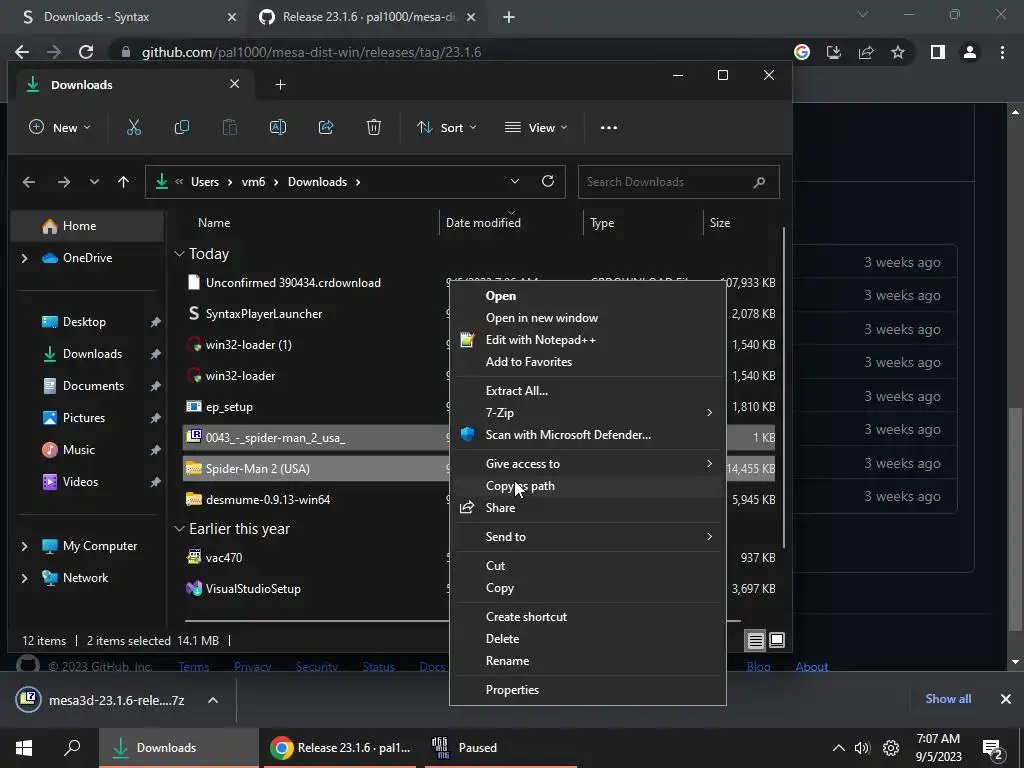Show hidden system tray icons

(x=839, y=748)
